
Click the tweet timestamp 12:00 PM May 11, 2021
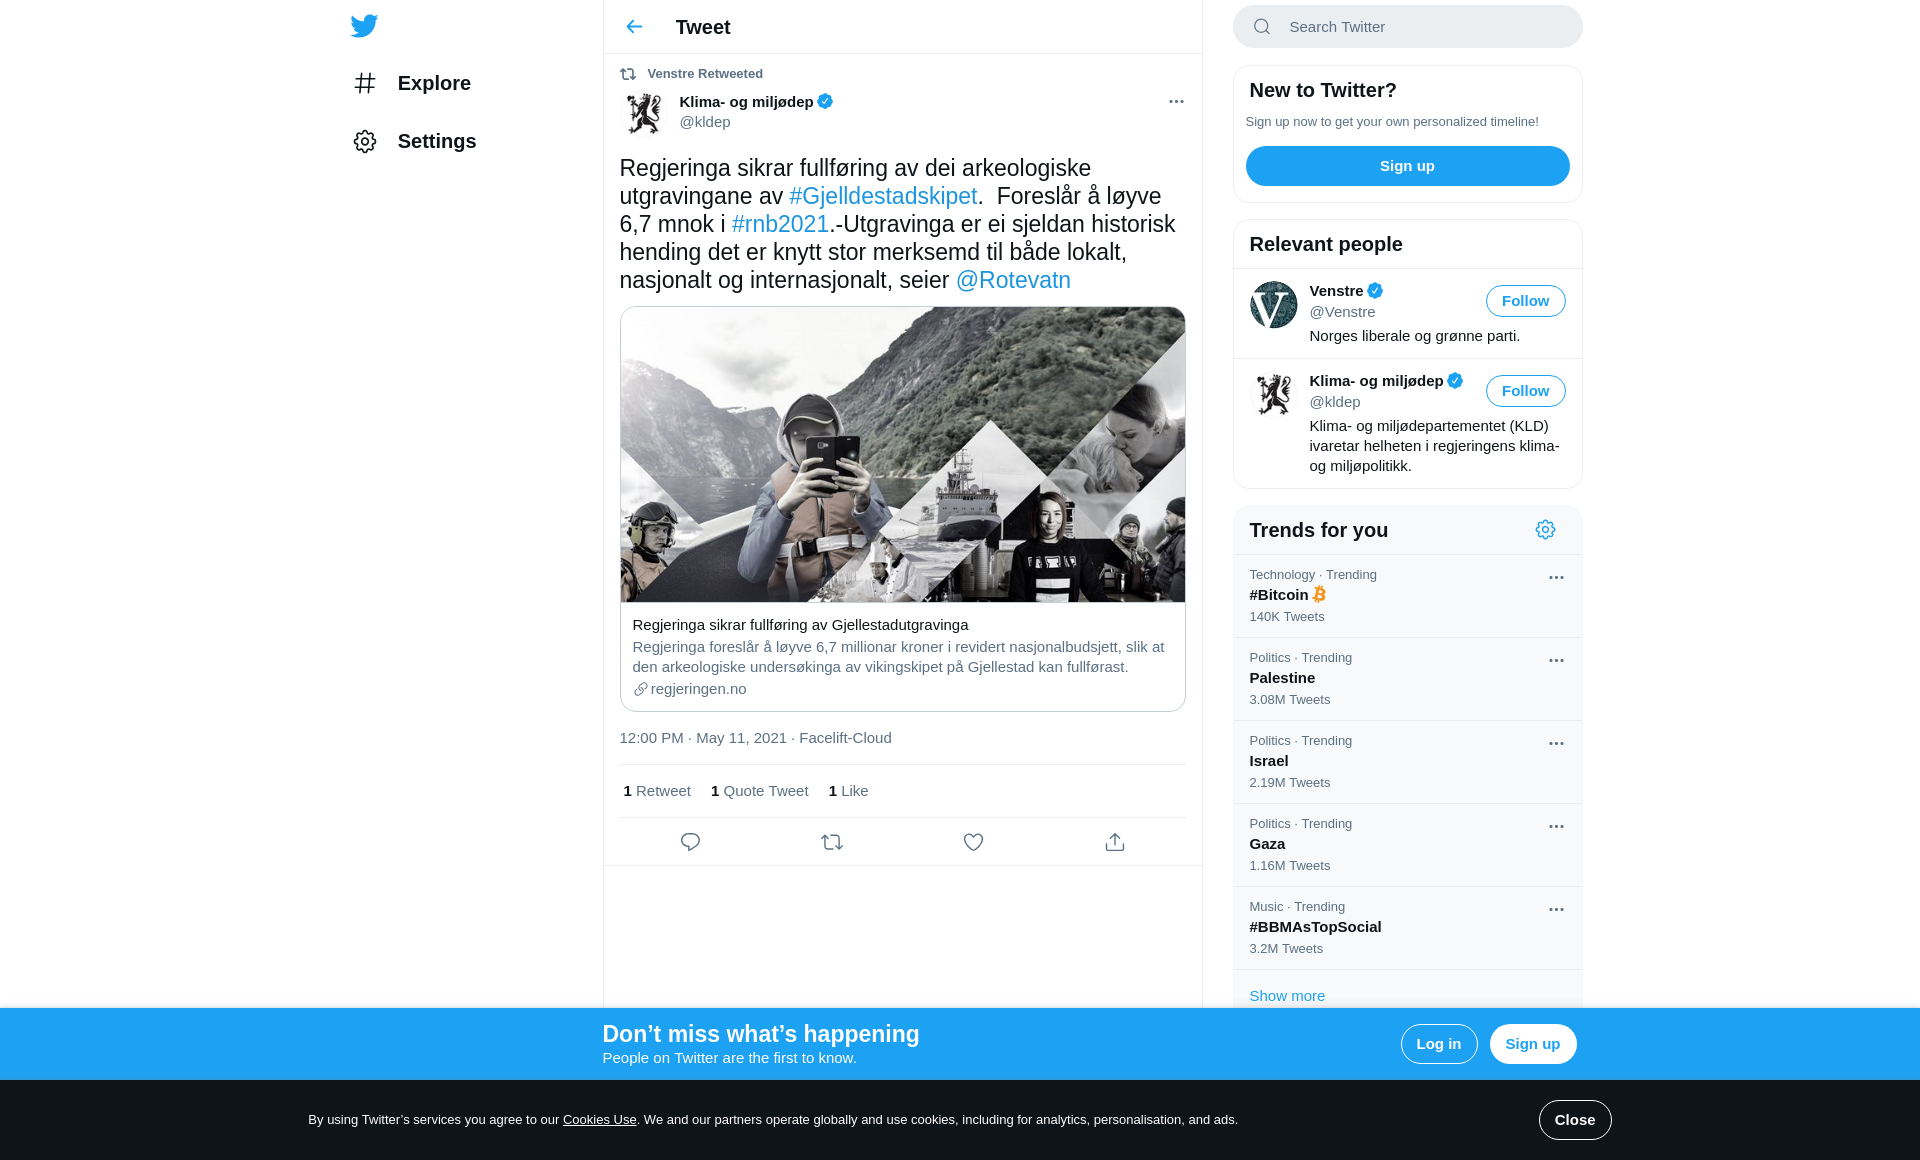coord(703,738)
